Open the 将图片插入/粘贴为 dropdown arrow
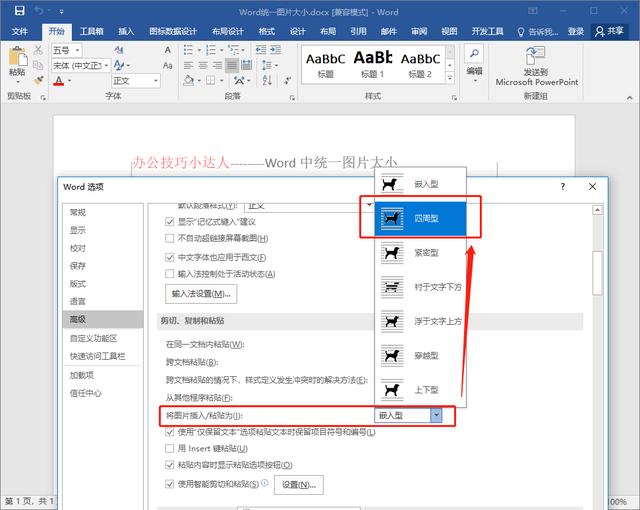The height and width of the screenshot is (510, 640). 436,415
